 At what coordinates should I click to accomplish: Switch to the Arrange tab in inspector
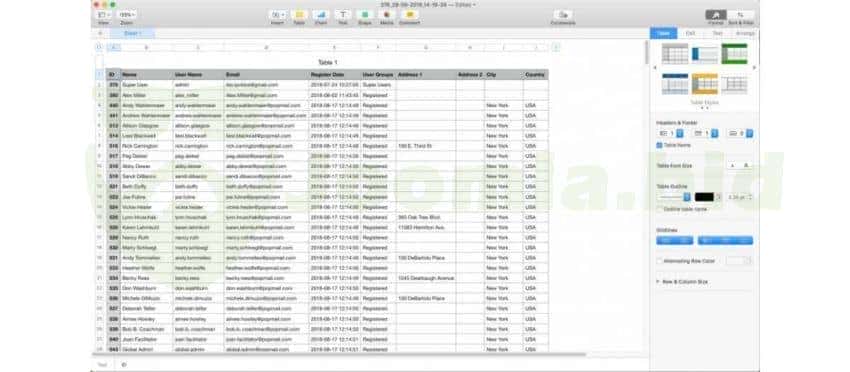[x=745, y=34]
